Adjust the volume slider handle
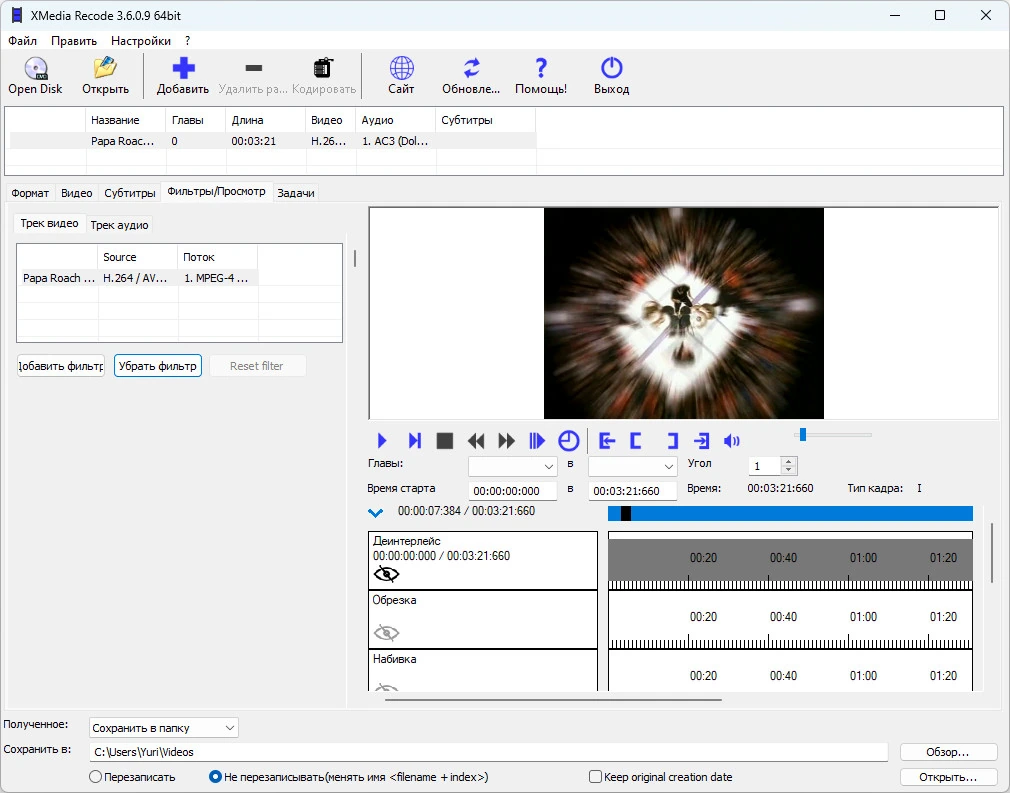 pyautogui.click(x=803, y=435)
